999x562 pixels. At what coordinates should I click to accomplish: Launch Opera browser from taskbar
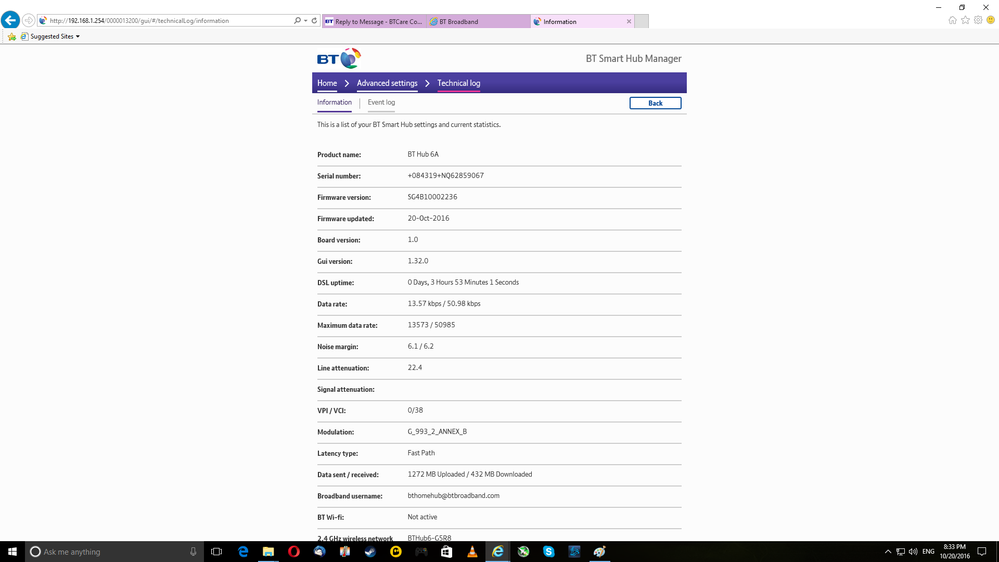294,552
